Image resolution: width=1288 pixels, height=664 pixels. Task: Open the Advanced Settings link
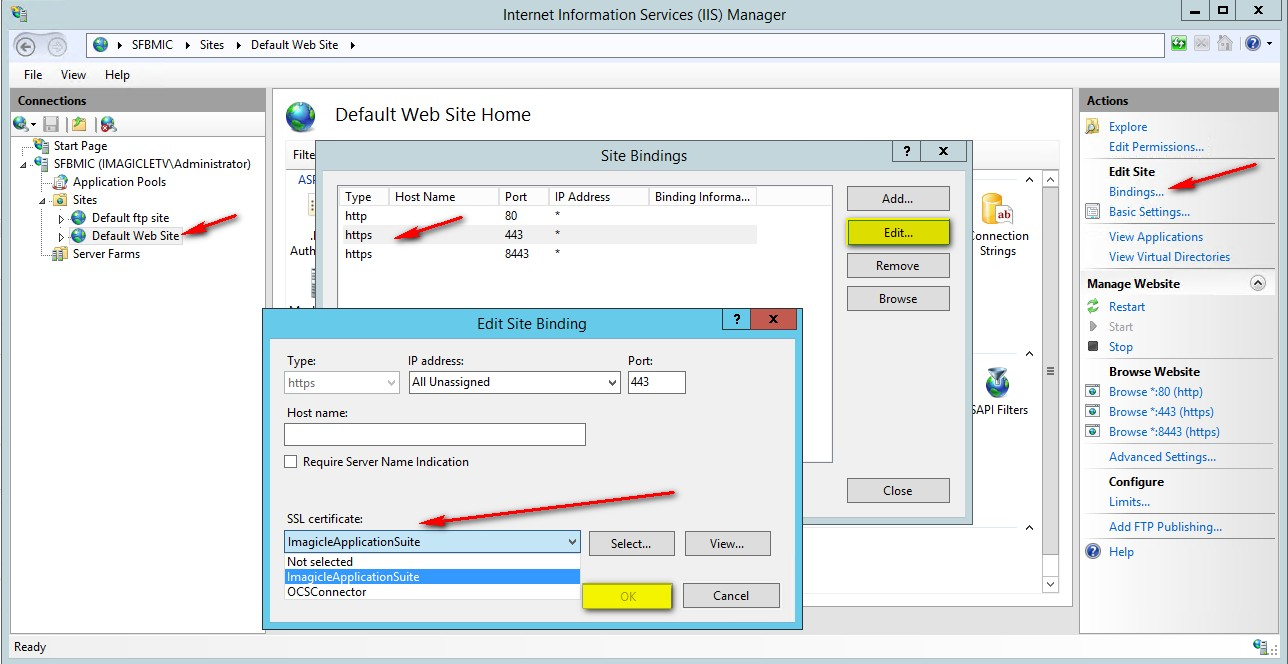tap(1162, 457)
